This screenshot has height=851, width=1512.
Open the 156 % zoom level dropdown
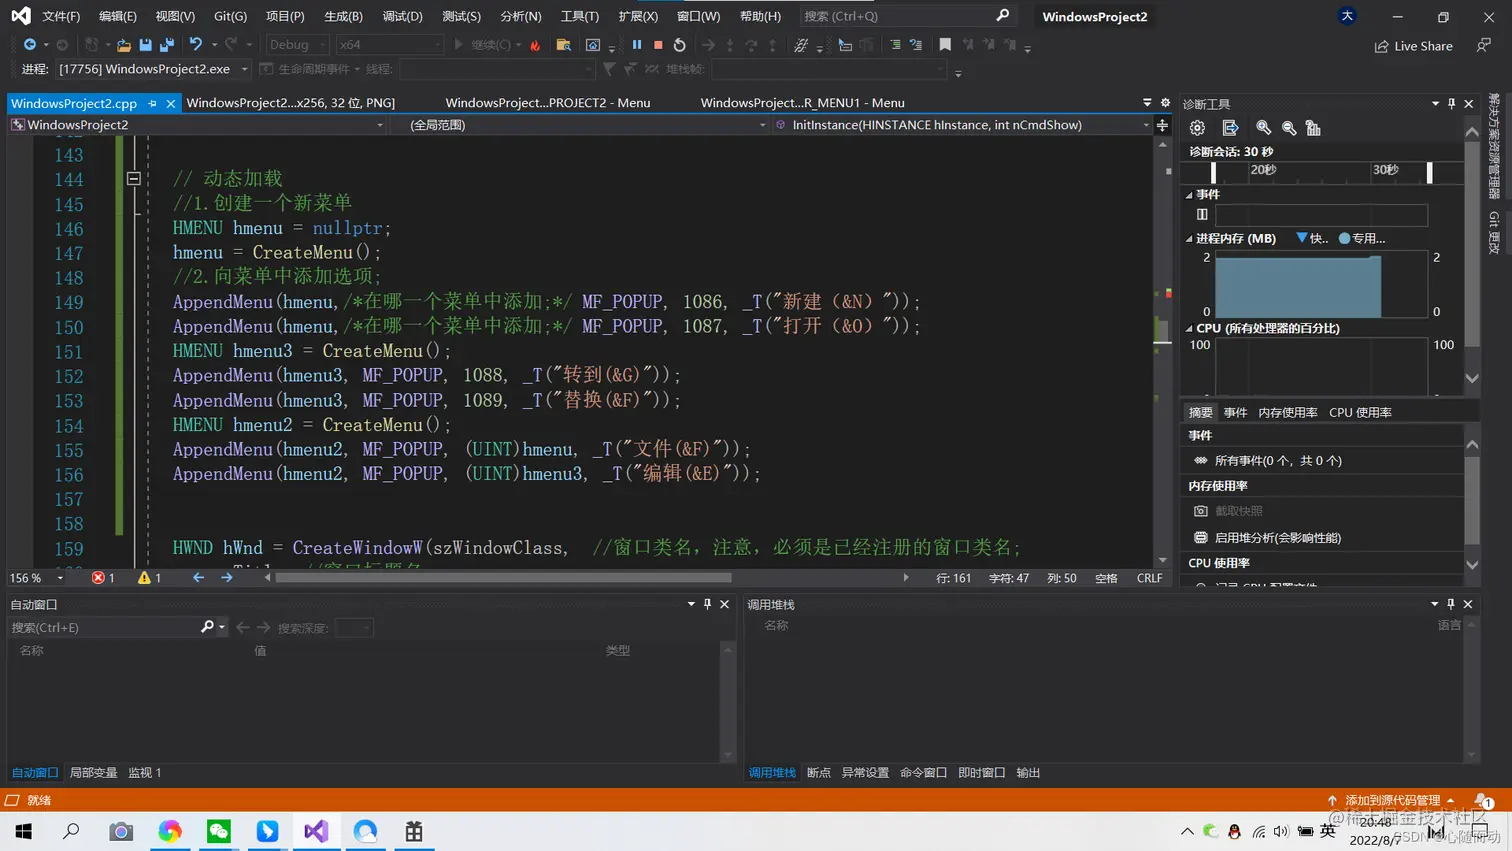(37, 578)
